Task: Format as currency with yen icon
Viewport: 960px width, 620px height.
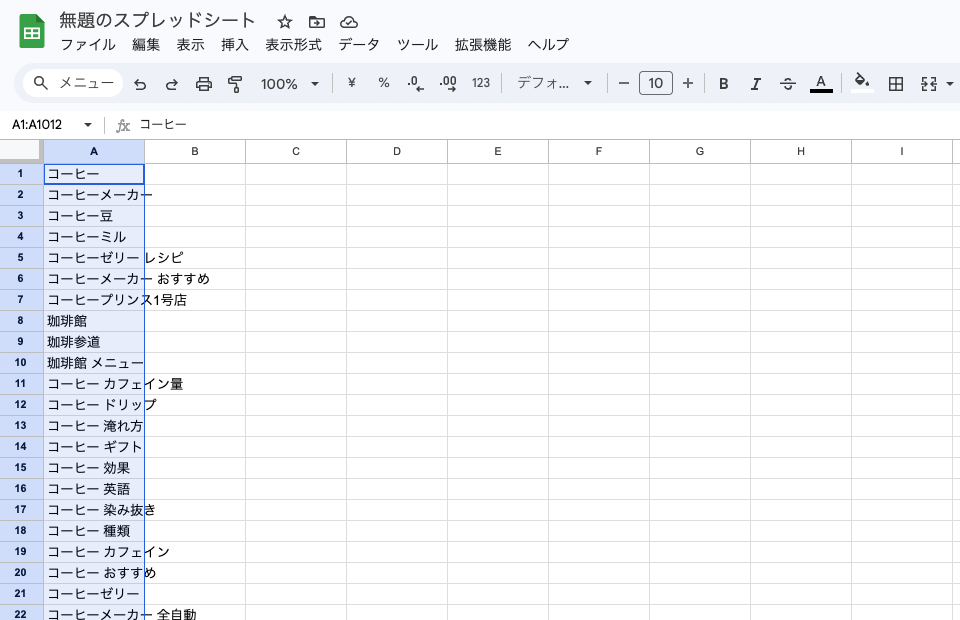Action: pos(351,83)
